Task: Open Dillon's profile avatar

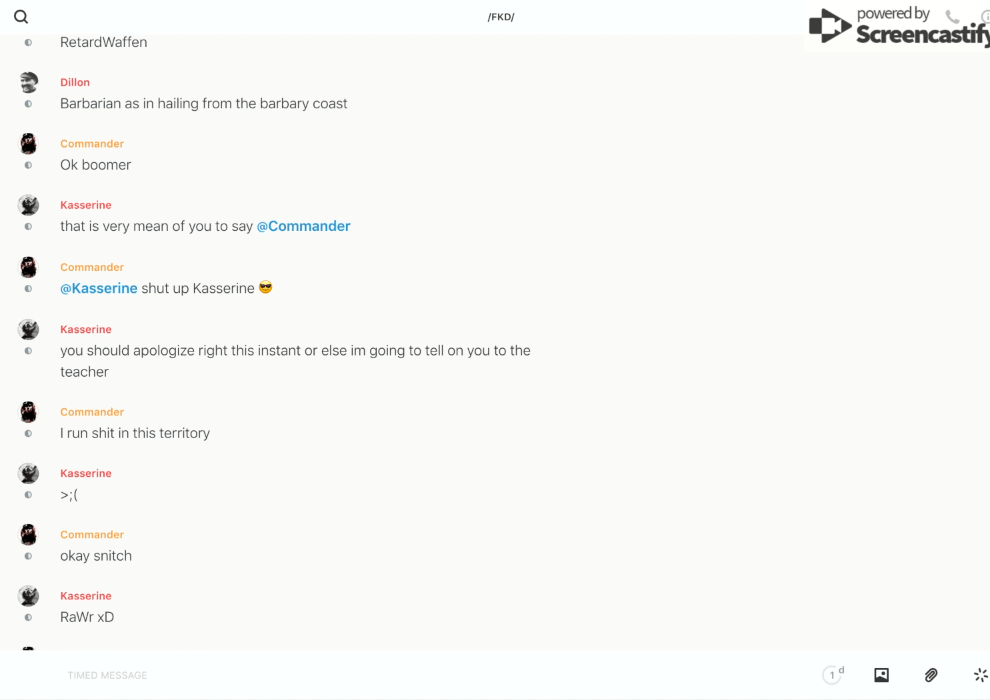Action: click(x=29, y=82)
